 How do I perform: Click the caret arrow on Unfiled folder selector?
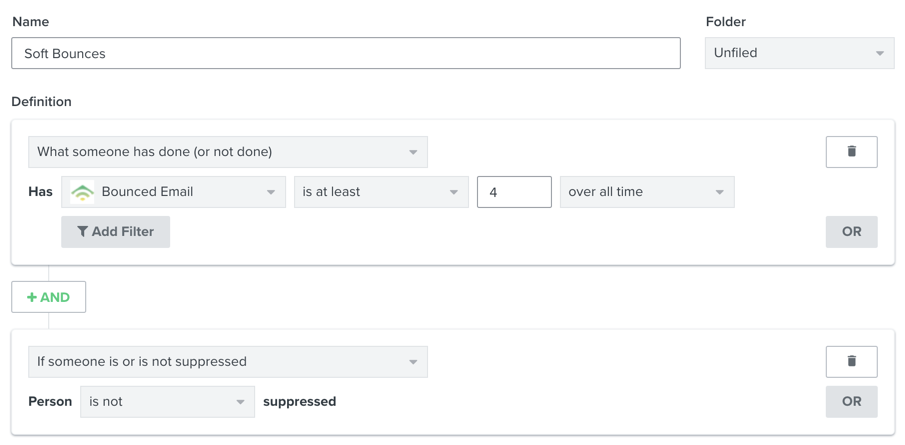(880, 54)
